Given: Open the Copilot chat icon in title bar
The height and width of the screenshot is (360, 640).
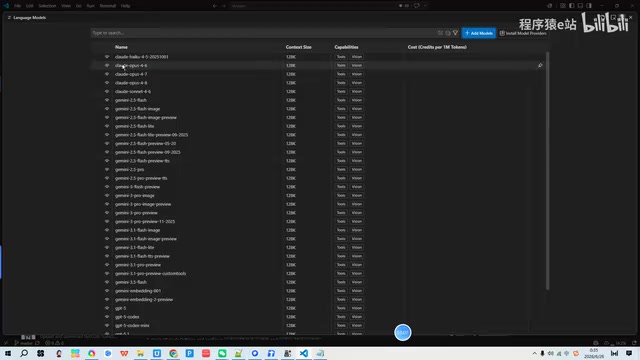Looking at the screenshot, I should click(x=417, y=6).
